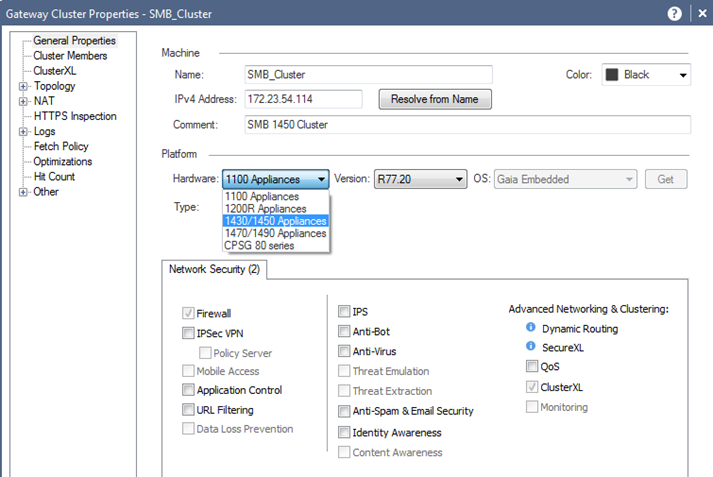Screen dimensions: 713x477
Task: Click the Data Loss Prevention checkbox
Action: (188, 428)
